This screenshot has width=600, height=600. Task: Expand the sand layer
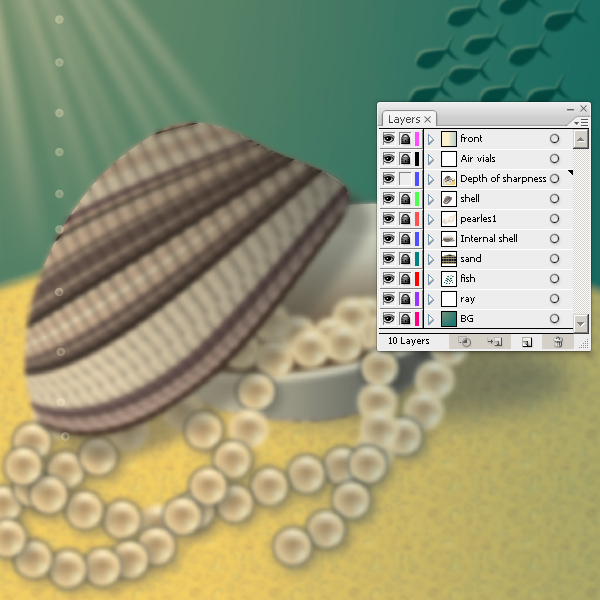(431, 259)
